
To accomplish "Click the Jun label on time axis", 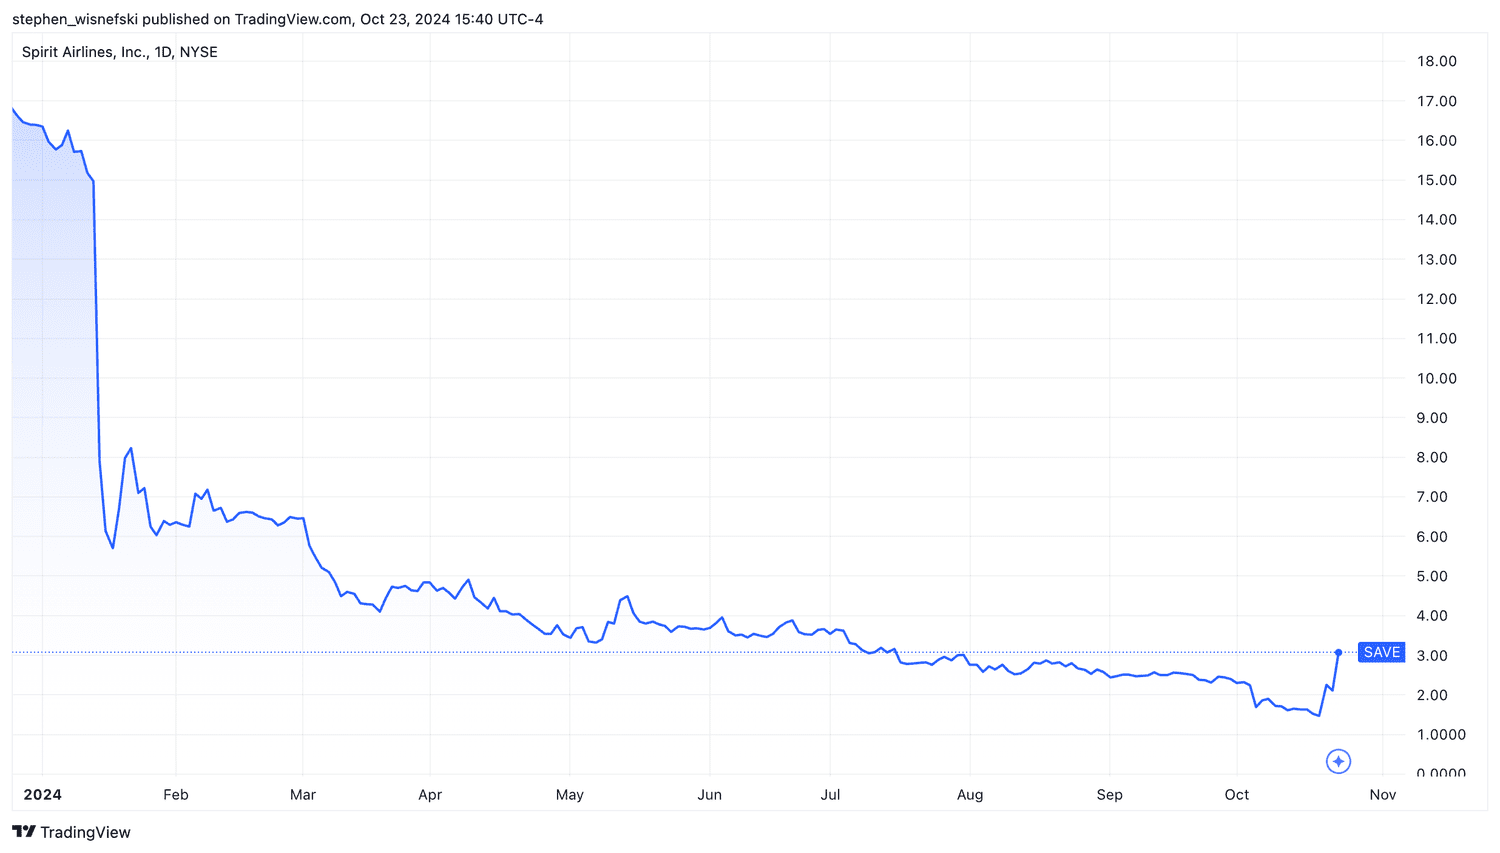I will pos(709,795).
